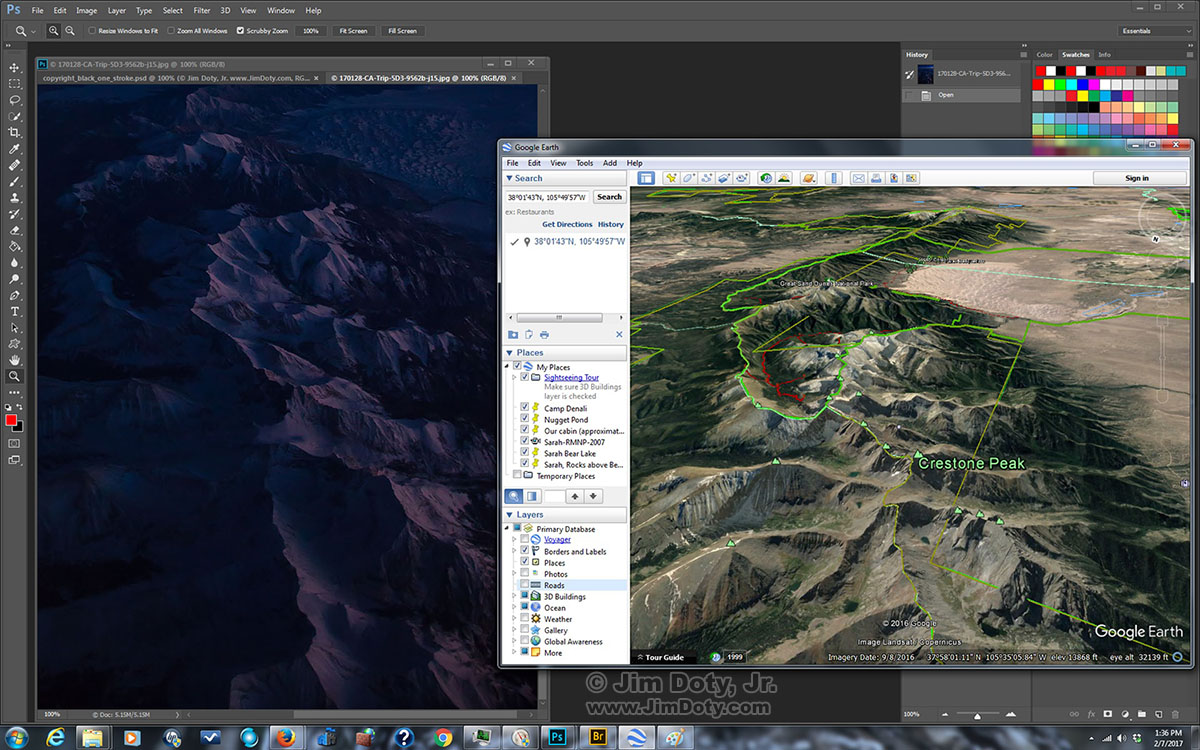Open Adobe Bridge from the taskbar
This screenshot has width=1200, height=750.
(598, 737)
